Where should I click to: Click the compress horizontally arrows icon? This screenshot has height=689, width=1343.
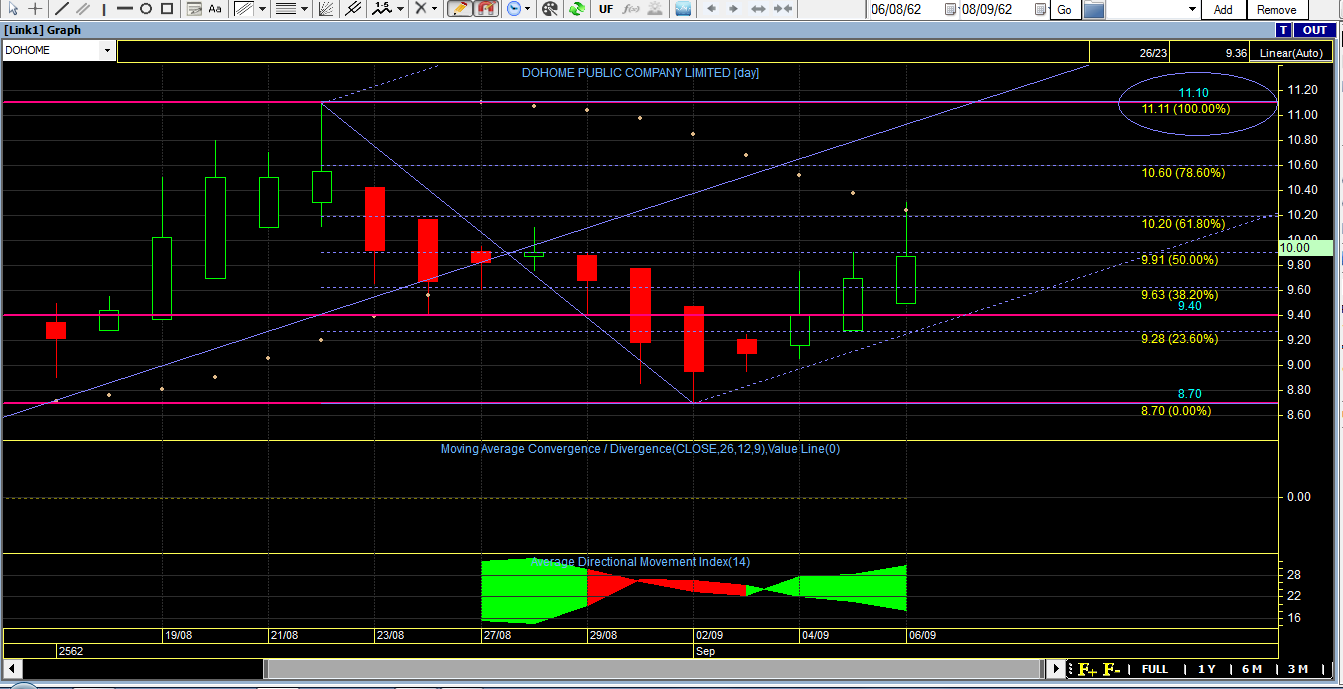click(x=783, y=9)
